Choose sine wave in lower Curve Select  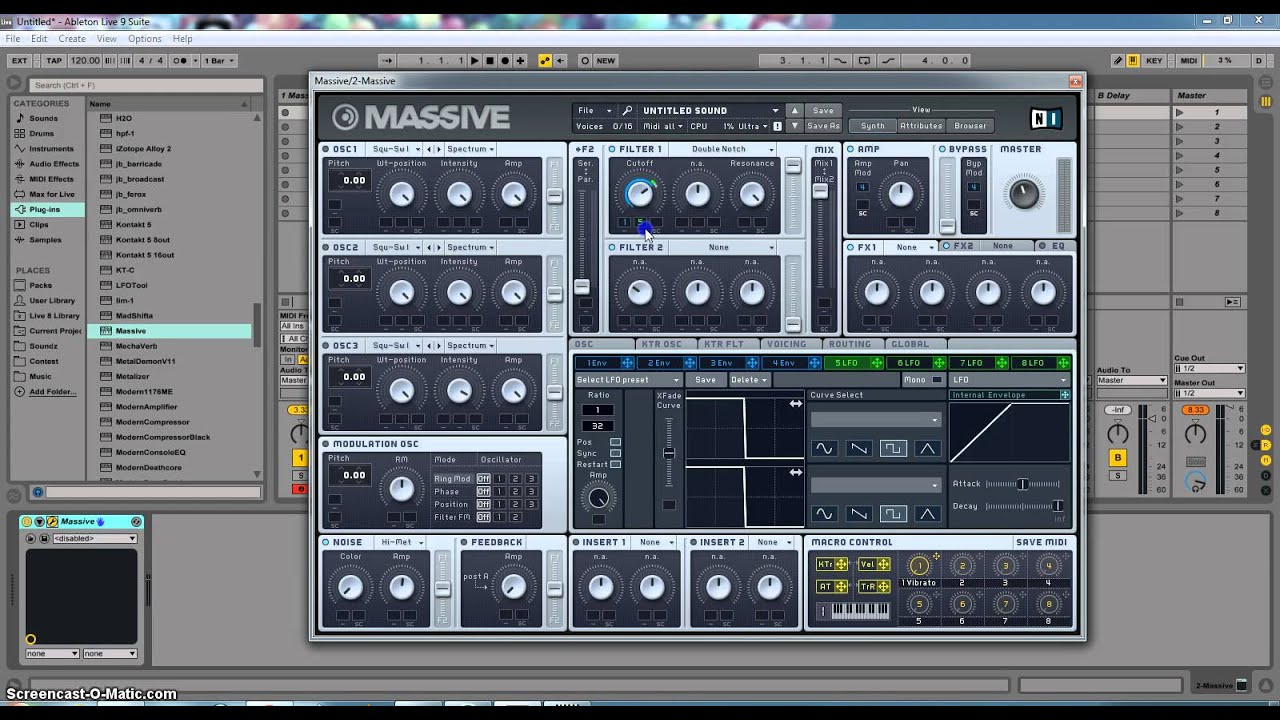[x=824, y=514]
